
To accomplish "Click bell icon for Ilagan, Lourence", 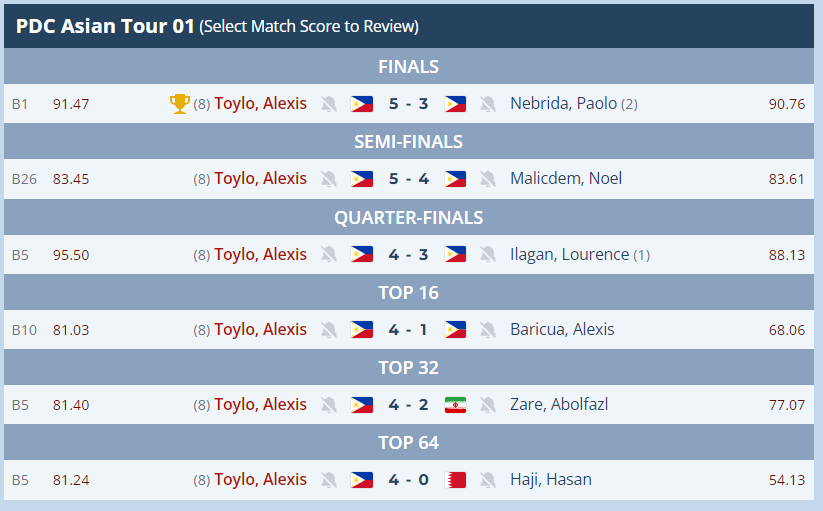I will [488, 254].
